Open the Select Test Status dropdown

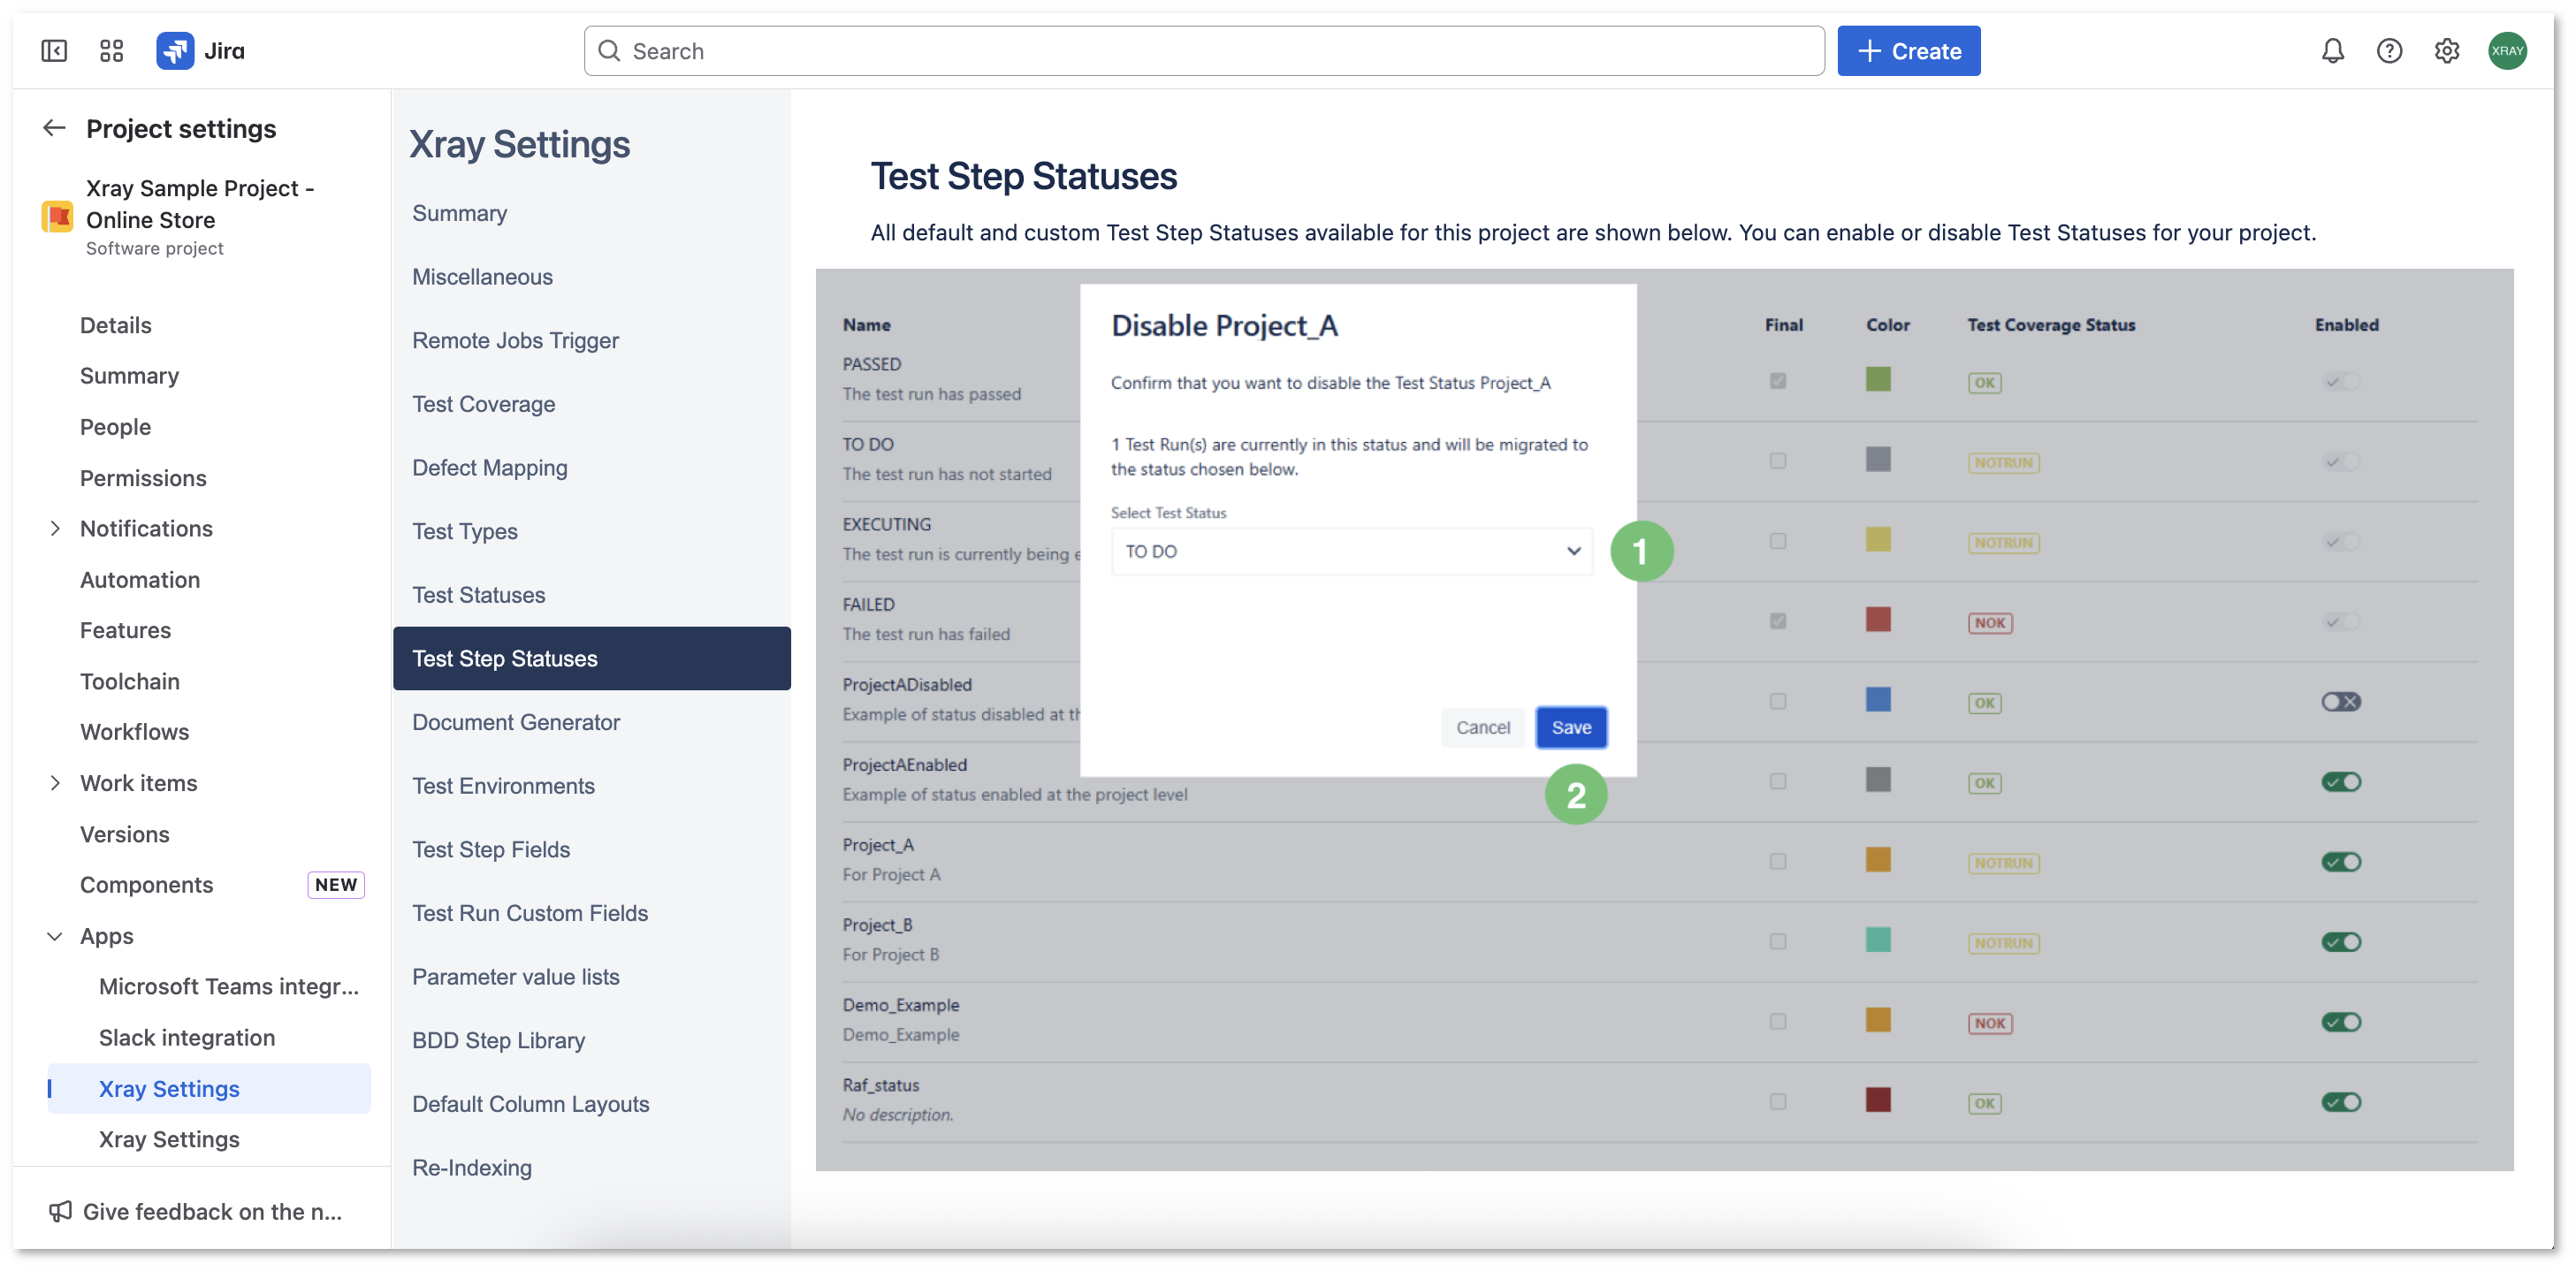[x=1351, y=551]
